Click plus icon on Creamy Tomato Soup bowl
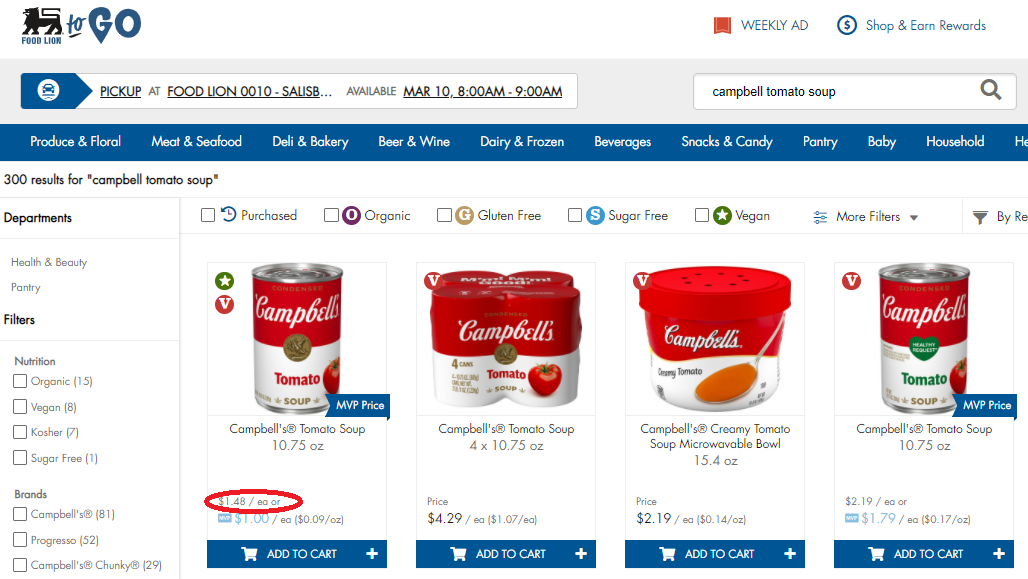 point(789,553)
